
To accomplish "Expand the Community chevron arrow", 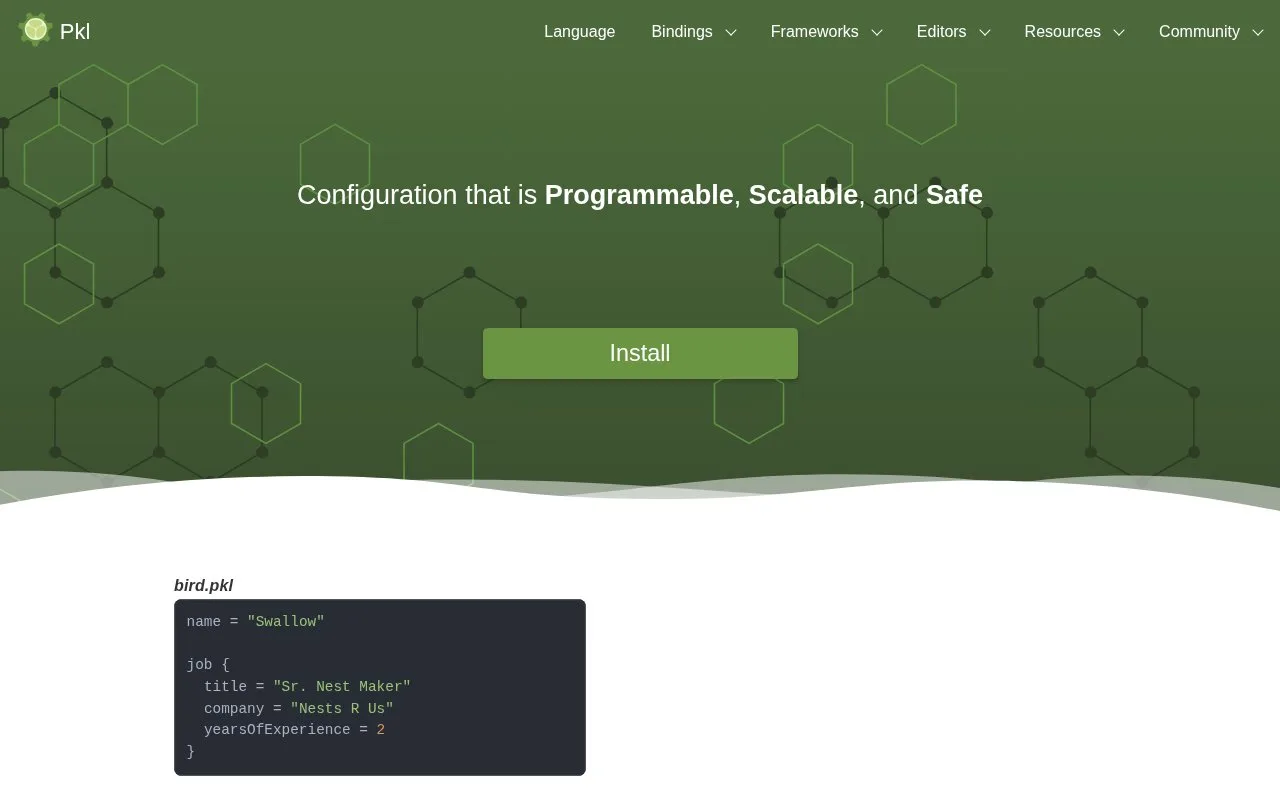I will [x=1258, y=32].
